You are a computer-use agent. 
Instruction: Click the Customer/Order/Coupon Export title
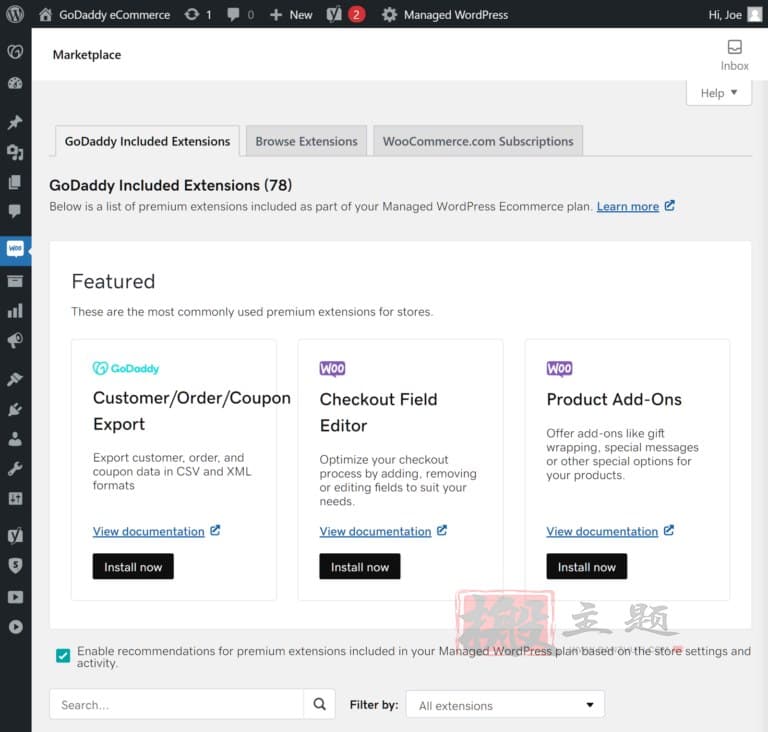[x=192, y=411]
